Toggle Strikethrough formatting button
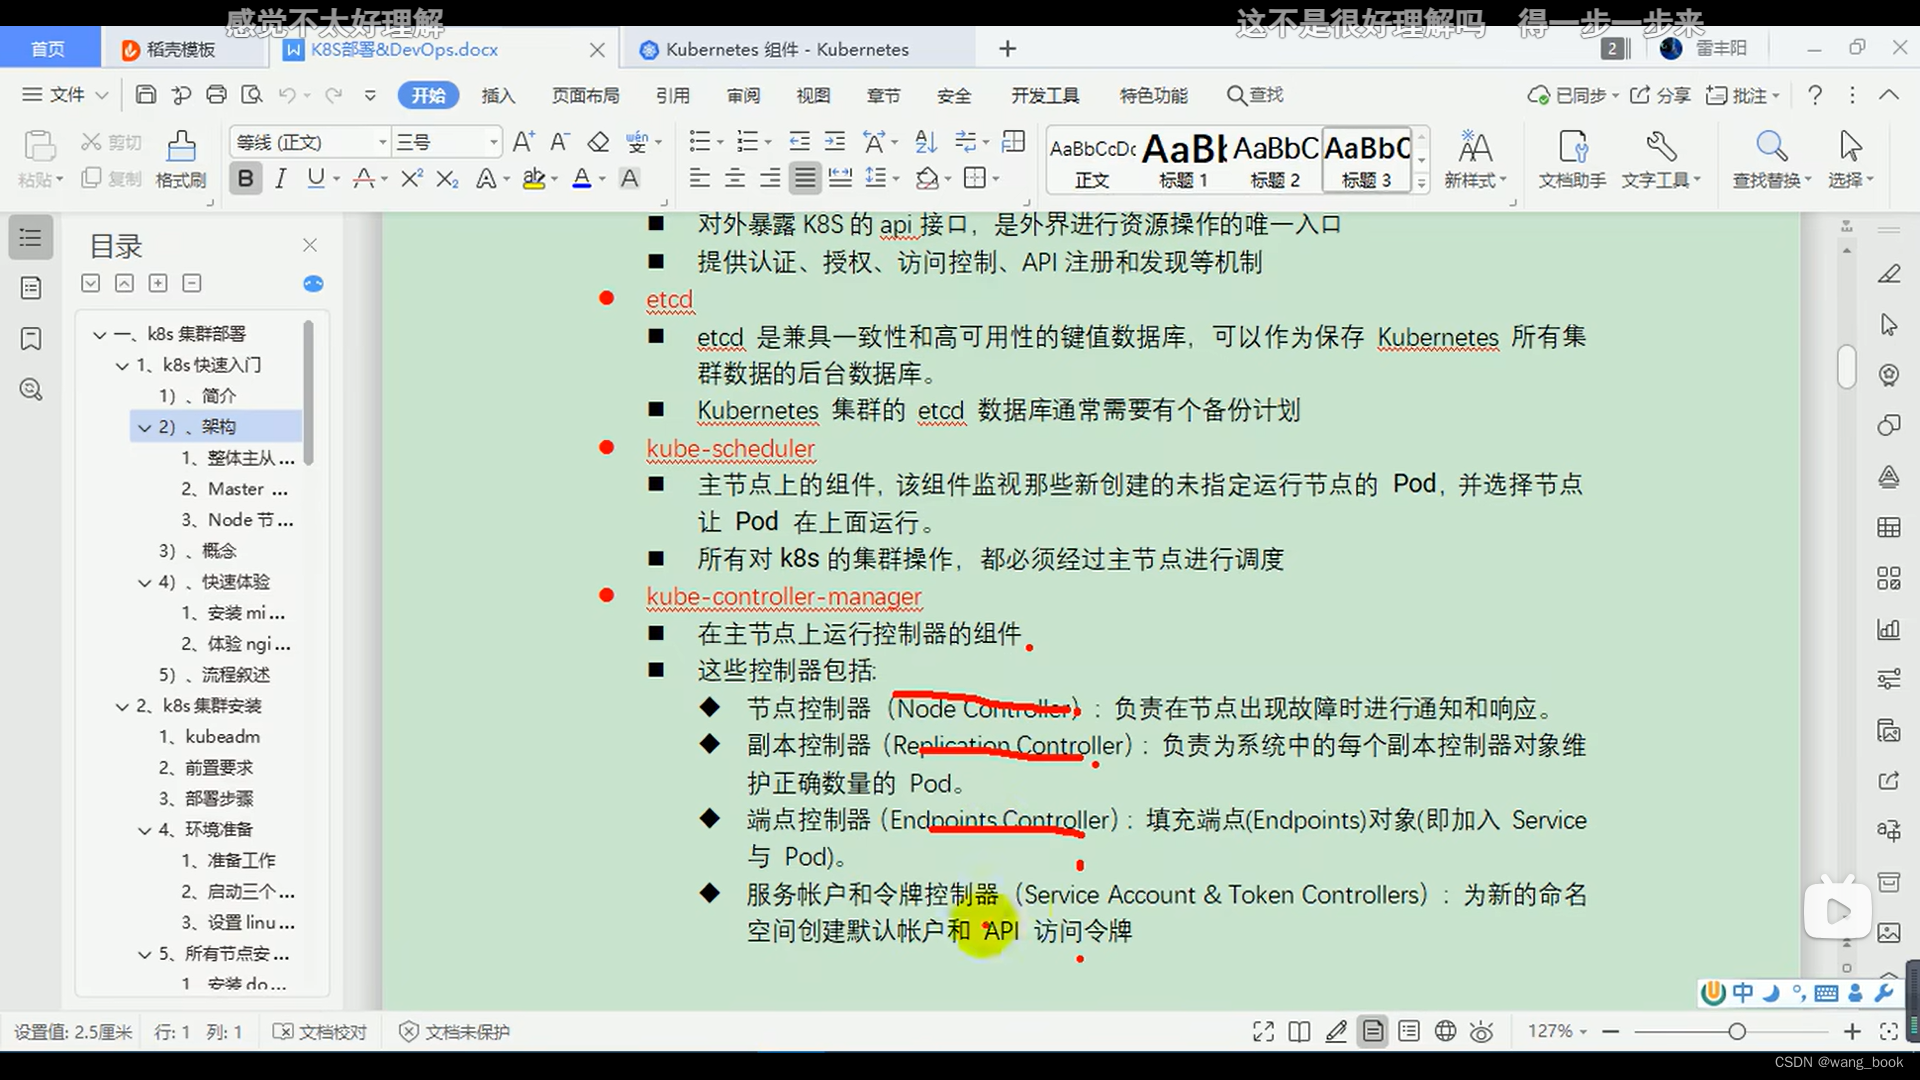Image resolution: width=1920 pixels, height=1080 pixels. click(x=363, y=179)
